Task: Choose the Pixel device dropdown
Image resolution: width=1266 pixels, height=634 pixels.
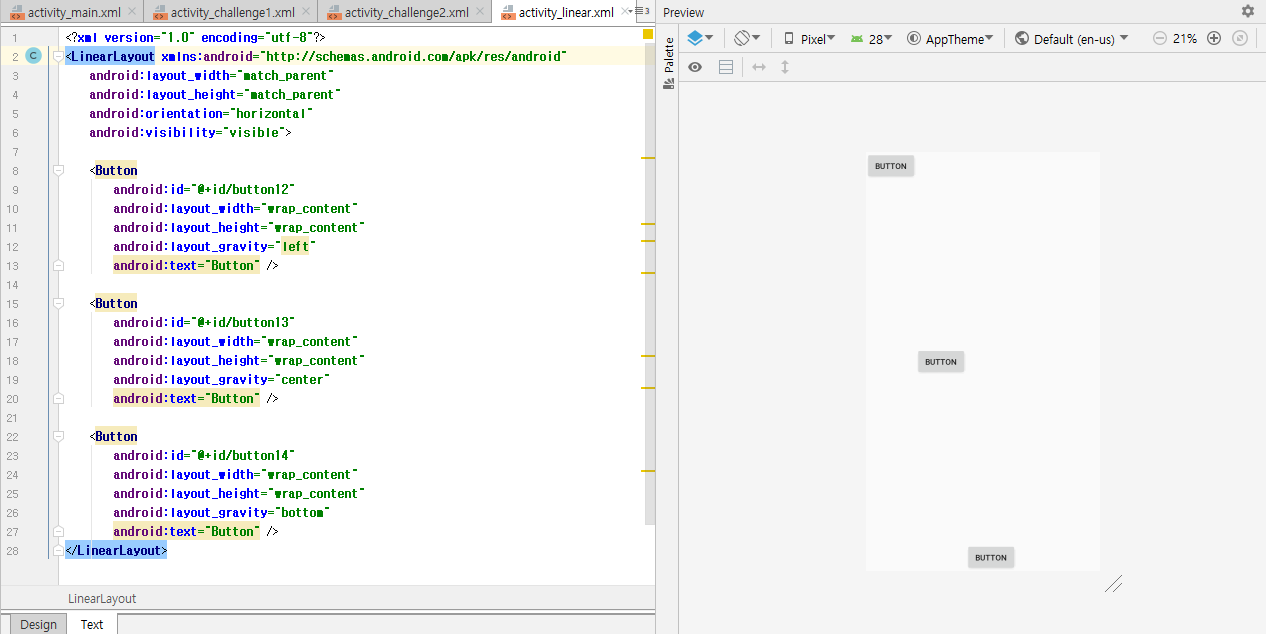Action: pyautogui.click(x=810, y=38)
